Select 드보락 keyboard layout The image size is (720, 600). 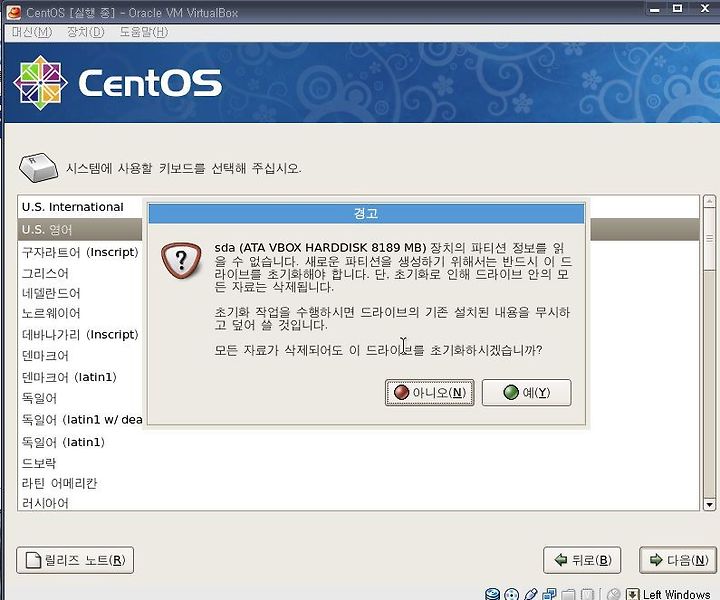point(39,463)
